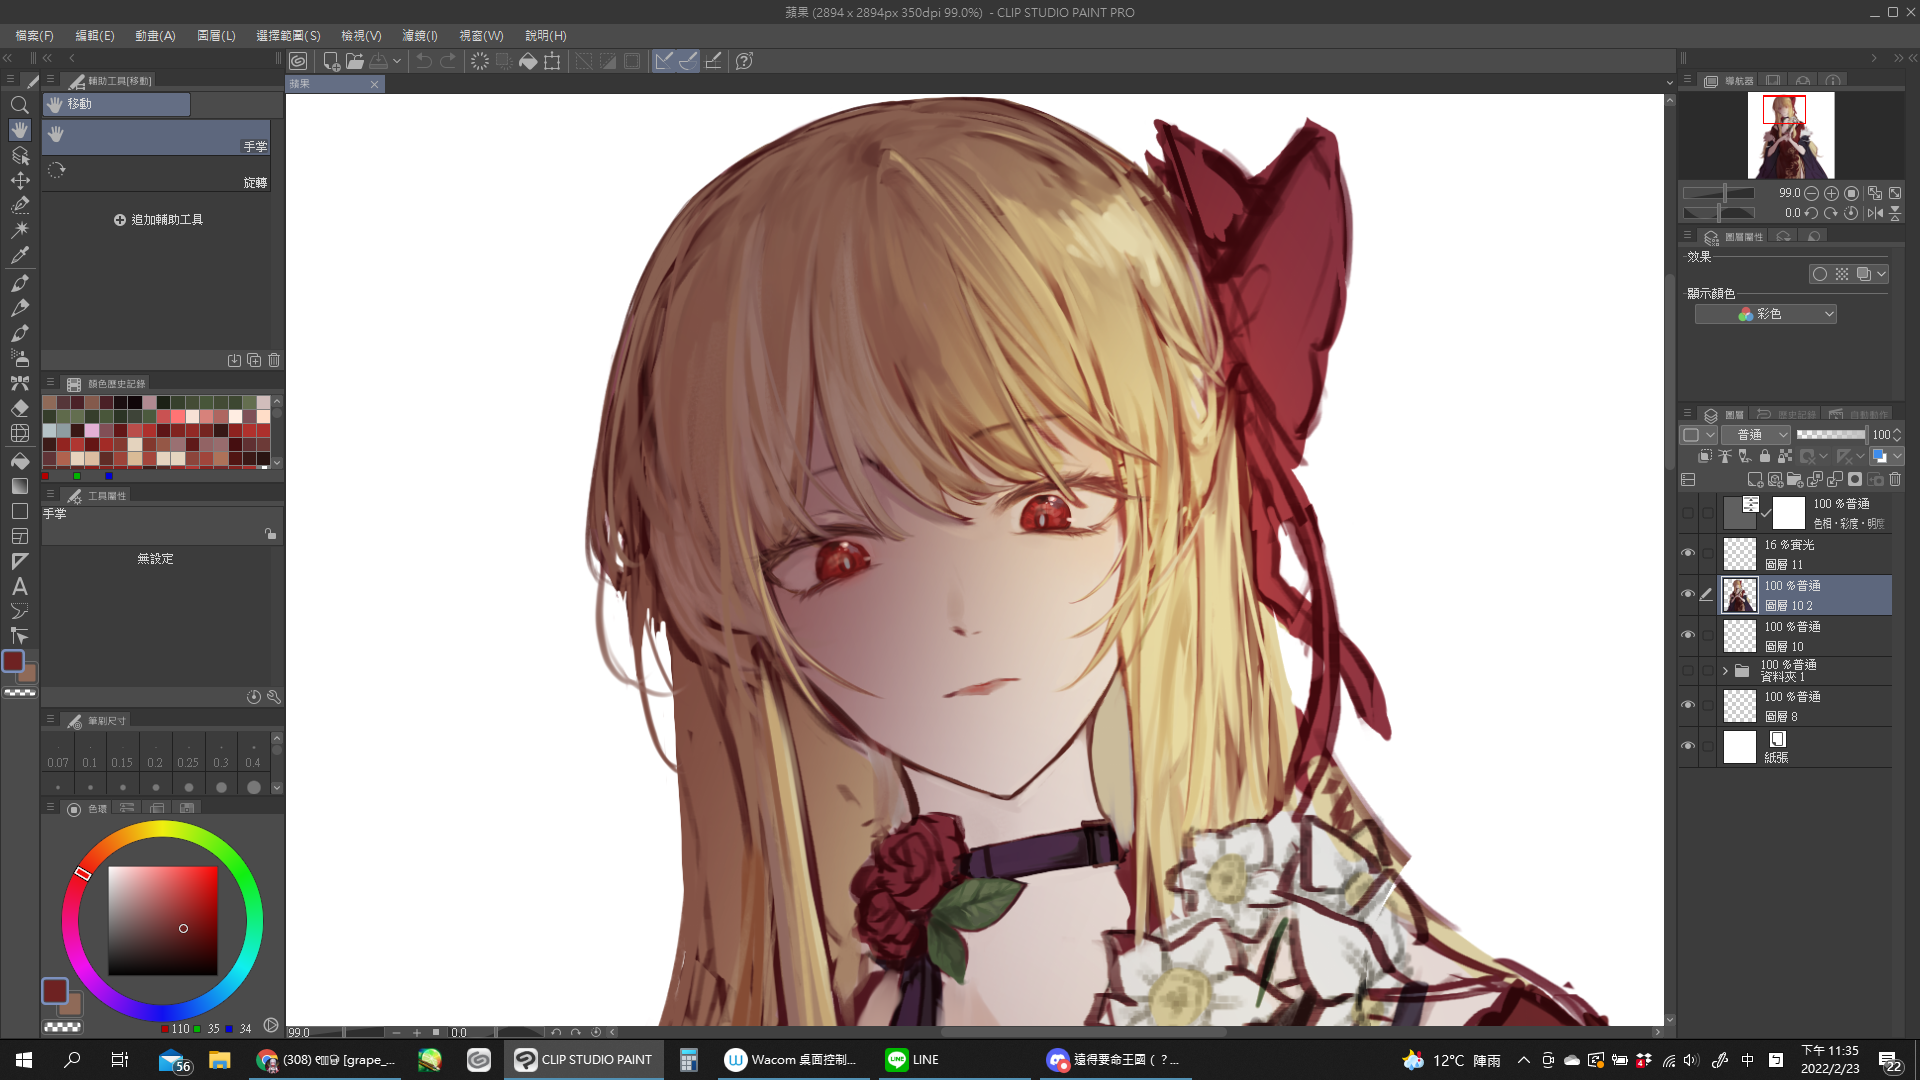The height and width of the screenshot is (1080, 1920).
Task: Open the 圖層(L) menu
Action: [x=216, y=35]
